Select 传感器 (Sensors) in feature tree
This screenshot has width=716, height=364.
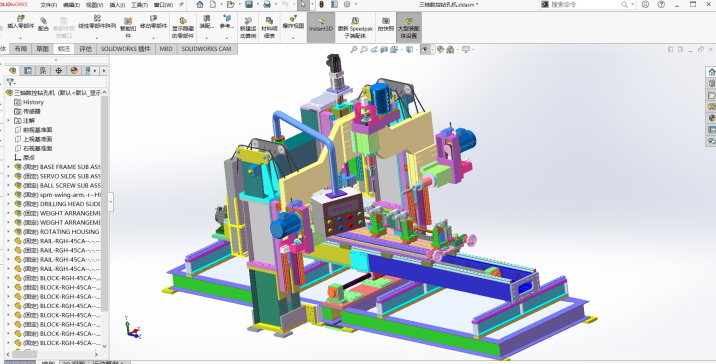pyautogui.click(x=27, y=111)
